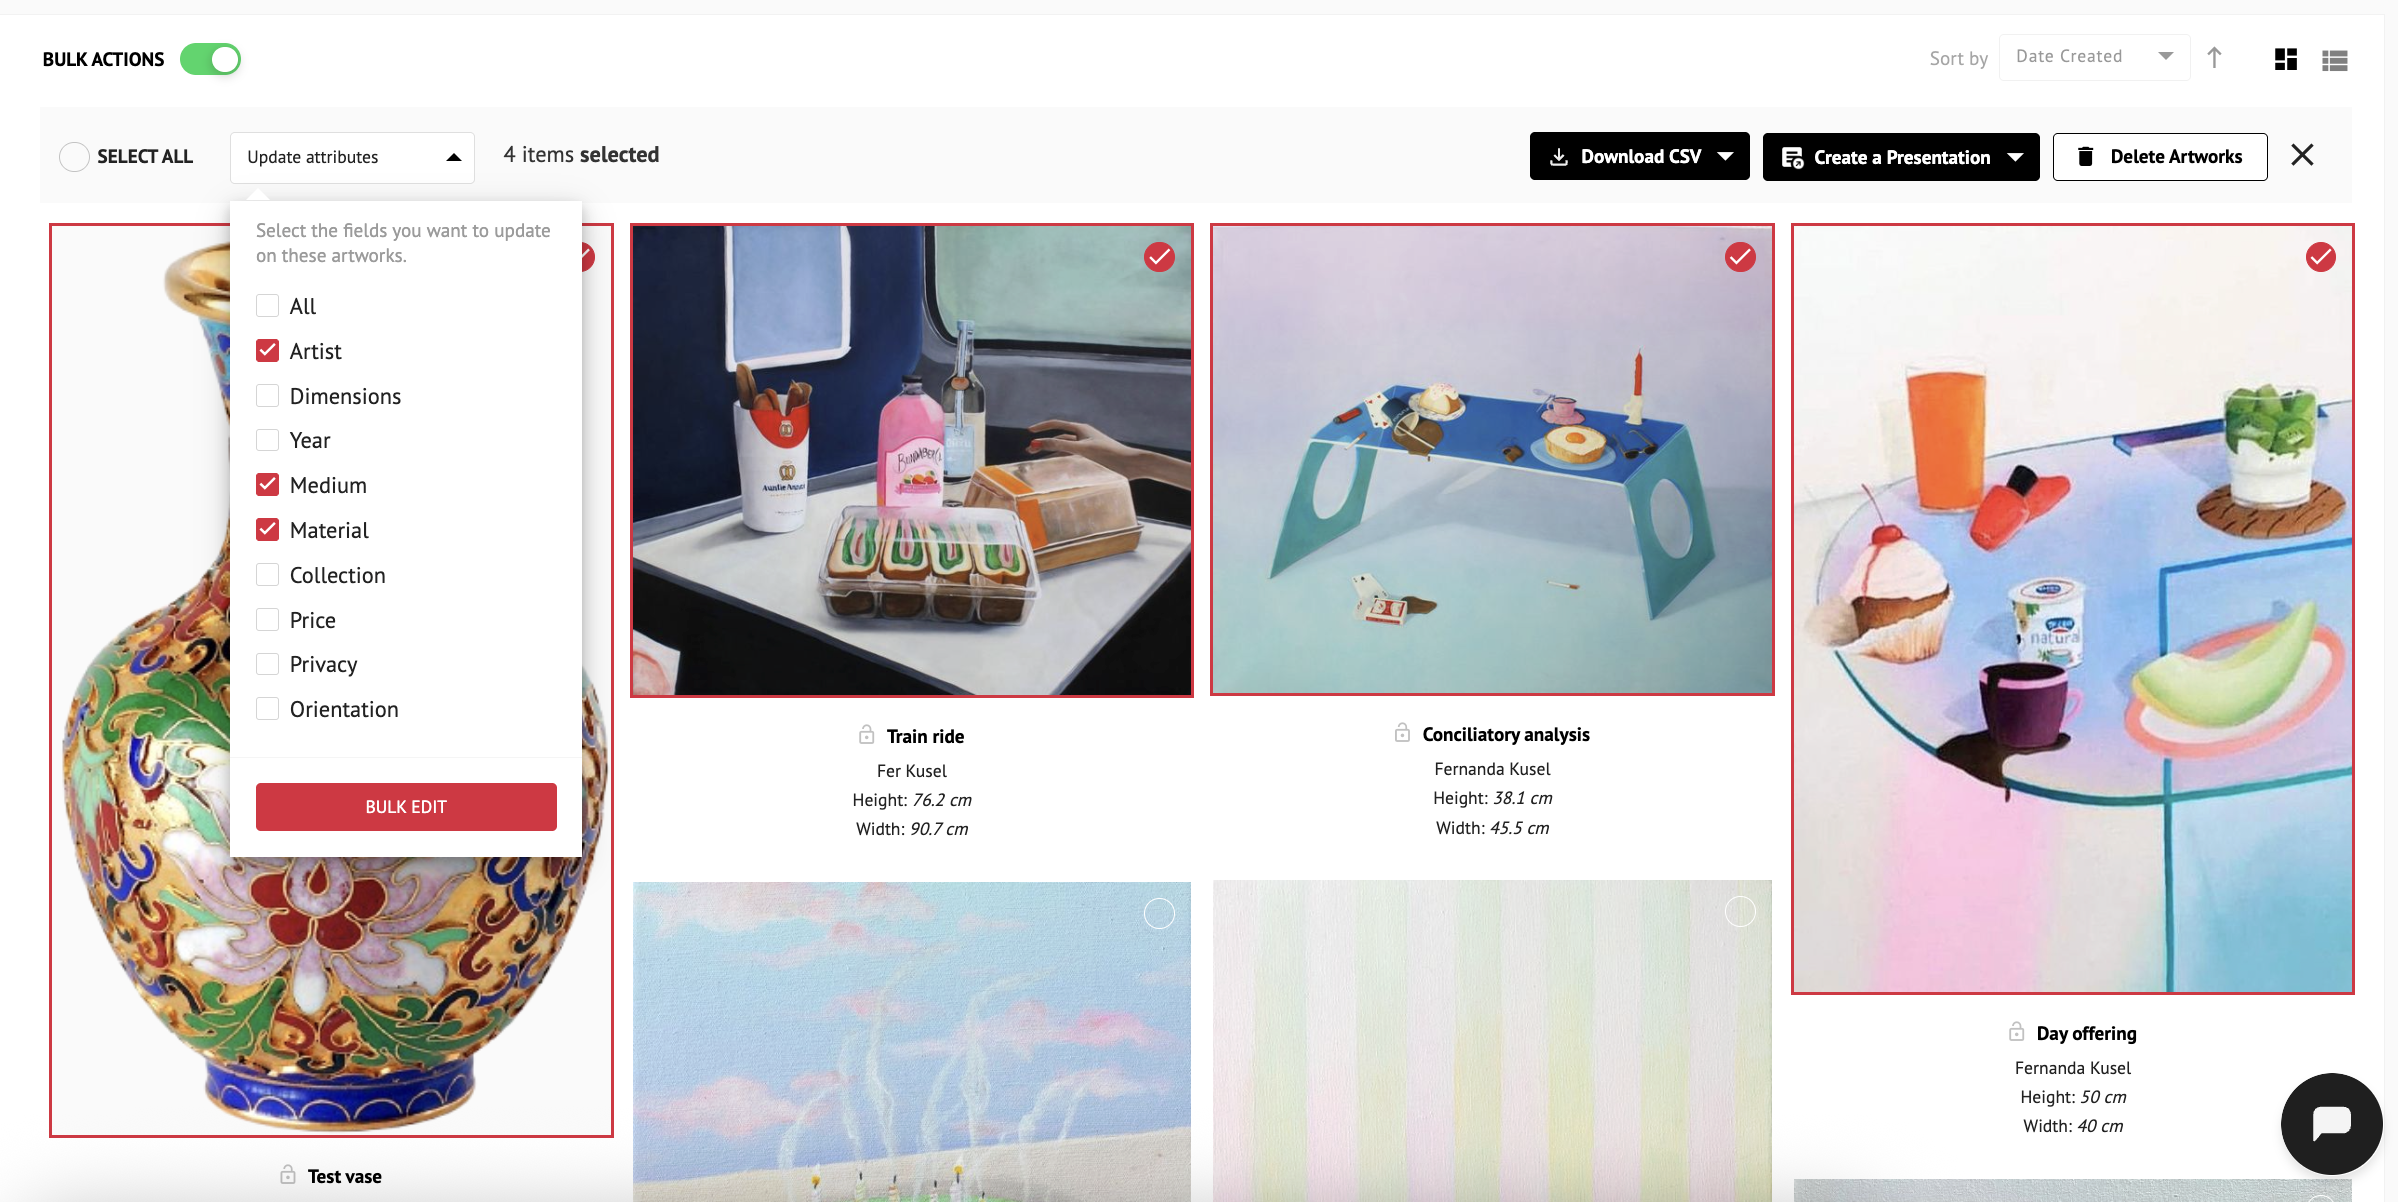2398x1202 pixels.
Task: Turn off the Bulk Actions toggle
Action: pos(210,59)
